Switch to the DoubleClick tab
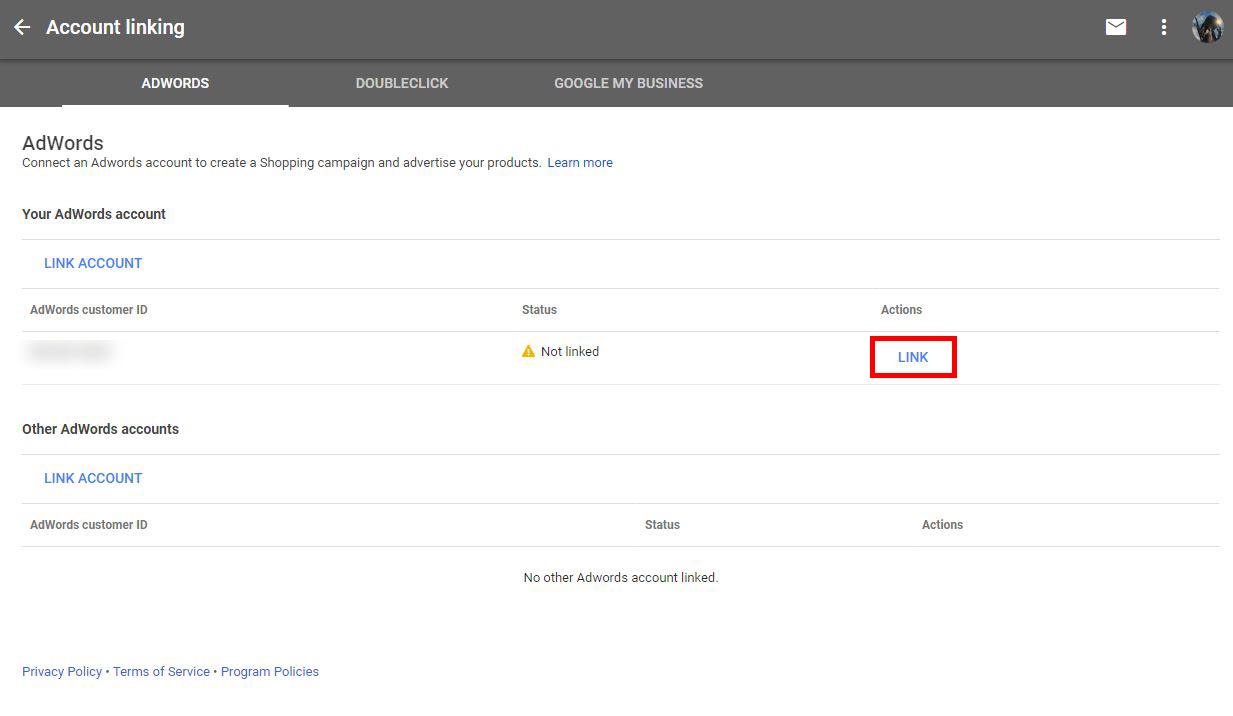Image resolution: width=1233 pixels, height=716 pixels. coord(402,83)
